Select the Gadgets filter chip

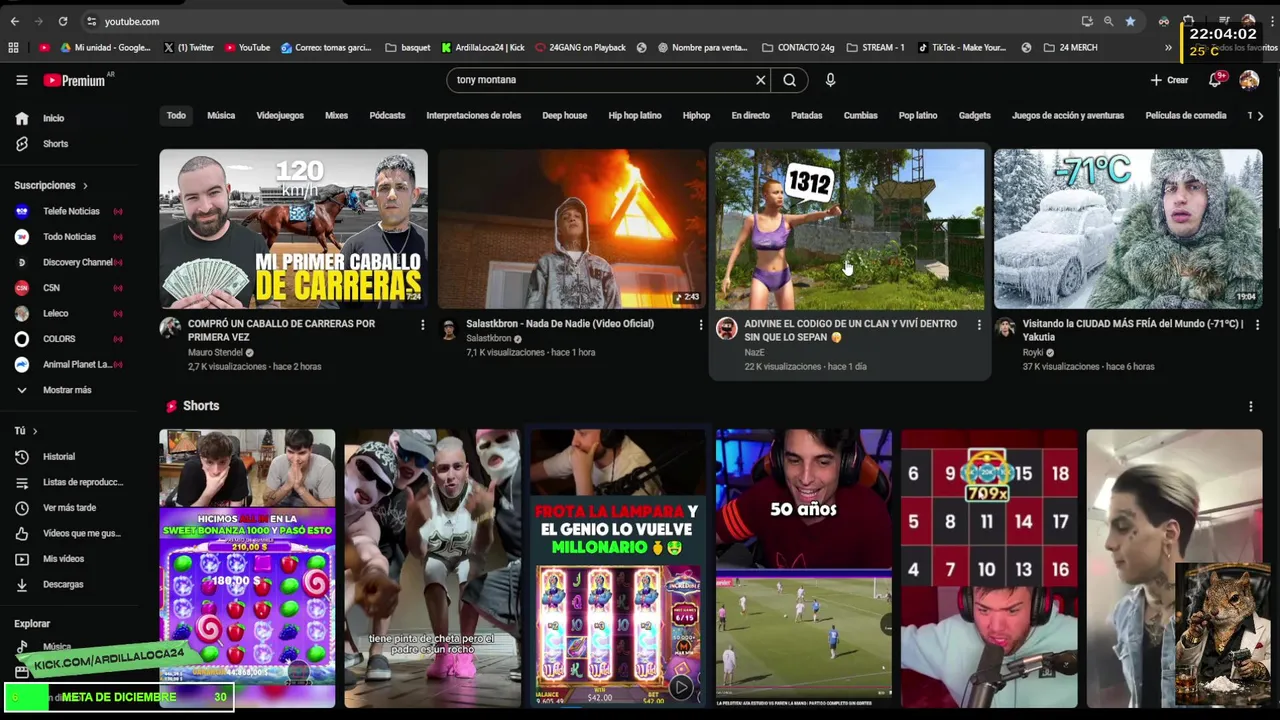tap(975, 116)
